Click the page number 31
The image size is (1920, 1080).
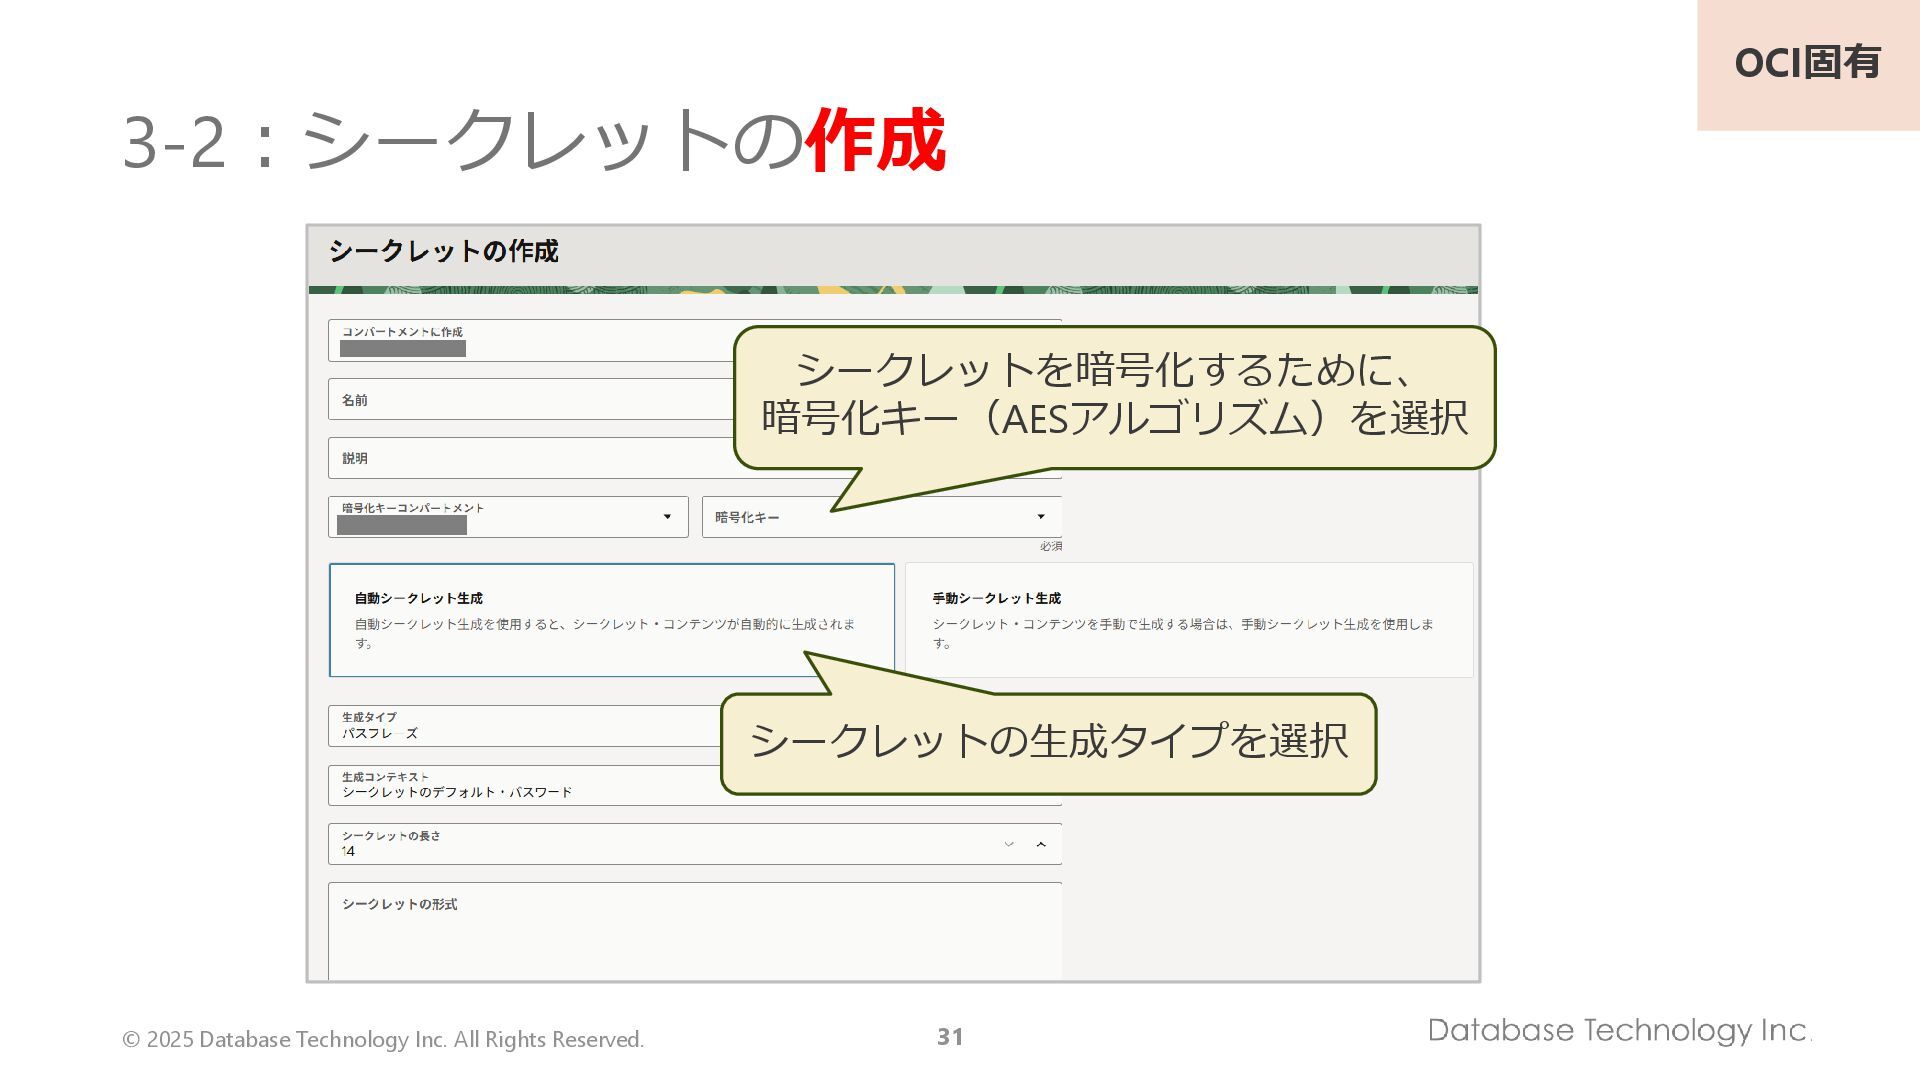point(950,1037)
